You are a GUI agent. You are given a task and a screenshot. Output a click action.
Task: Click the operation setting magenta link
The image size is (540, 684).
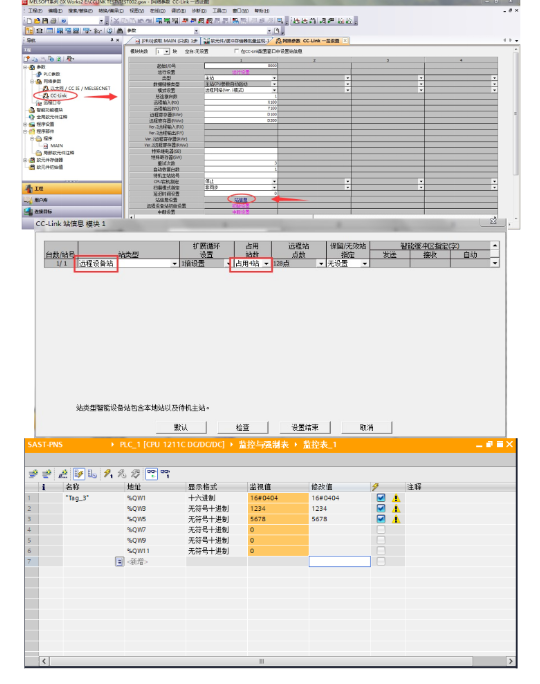(241, 72)
